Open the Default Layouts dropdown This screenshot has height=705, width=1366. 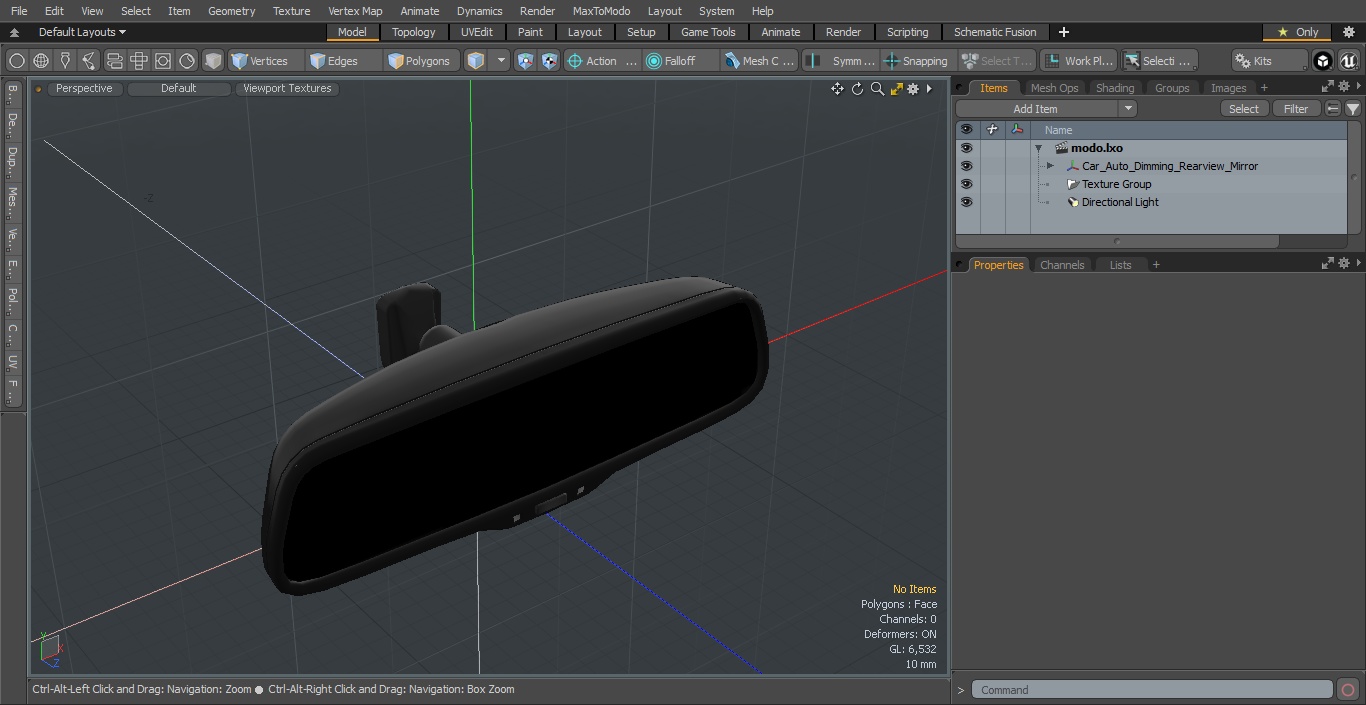pos(81,32)
